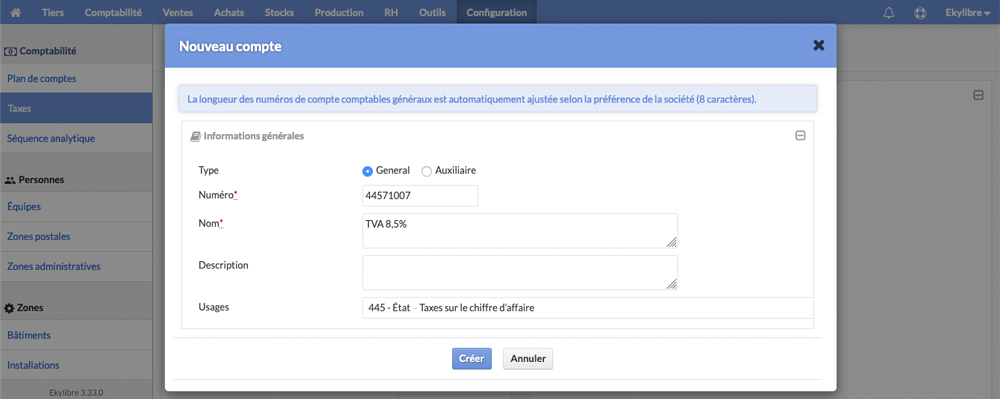The height and width of the screenshot is (399, 1000).
Task: Go to the home icon in navbar
Action: coord(15,12)
